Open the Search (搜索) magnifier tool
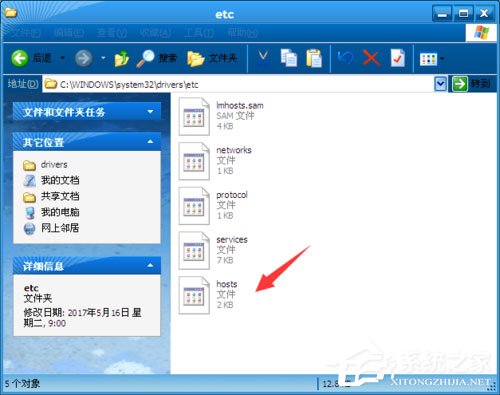 coord(156,58)
